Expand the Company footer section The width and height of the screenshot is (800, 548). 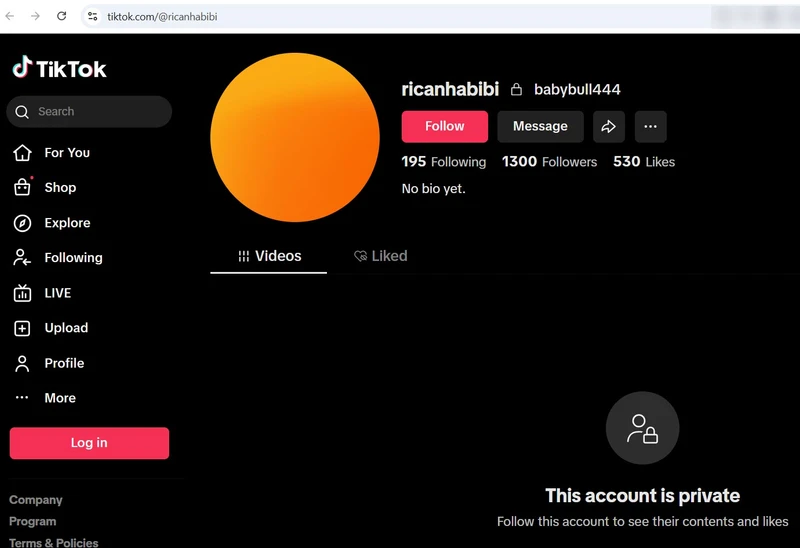point(36,500)
